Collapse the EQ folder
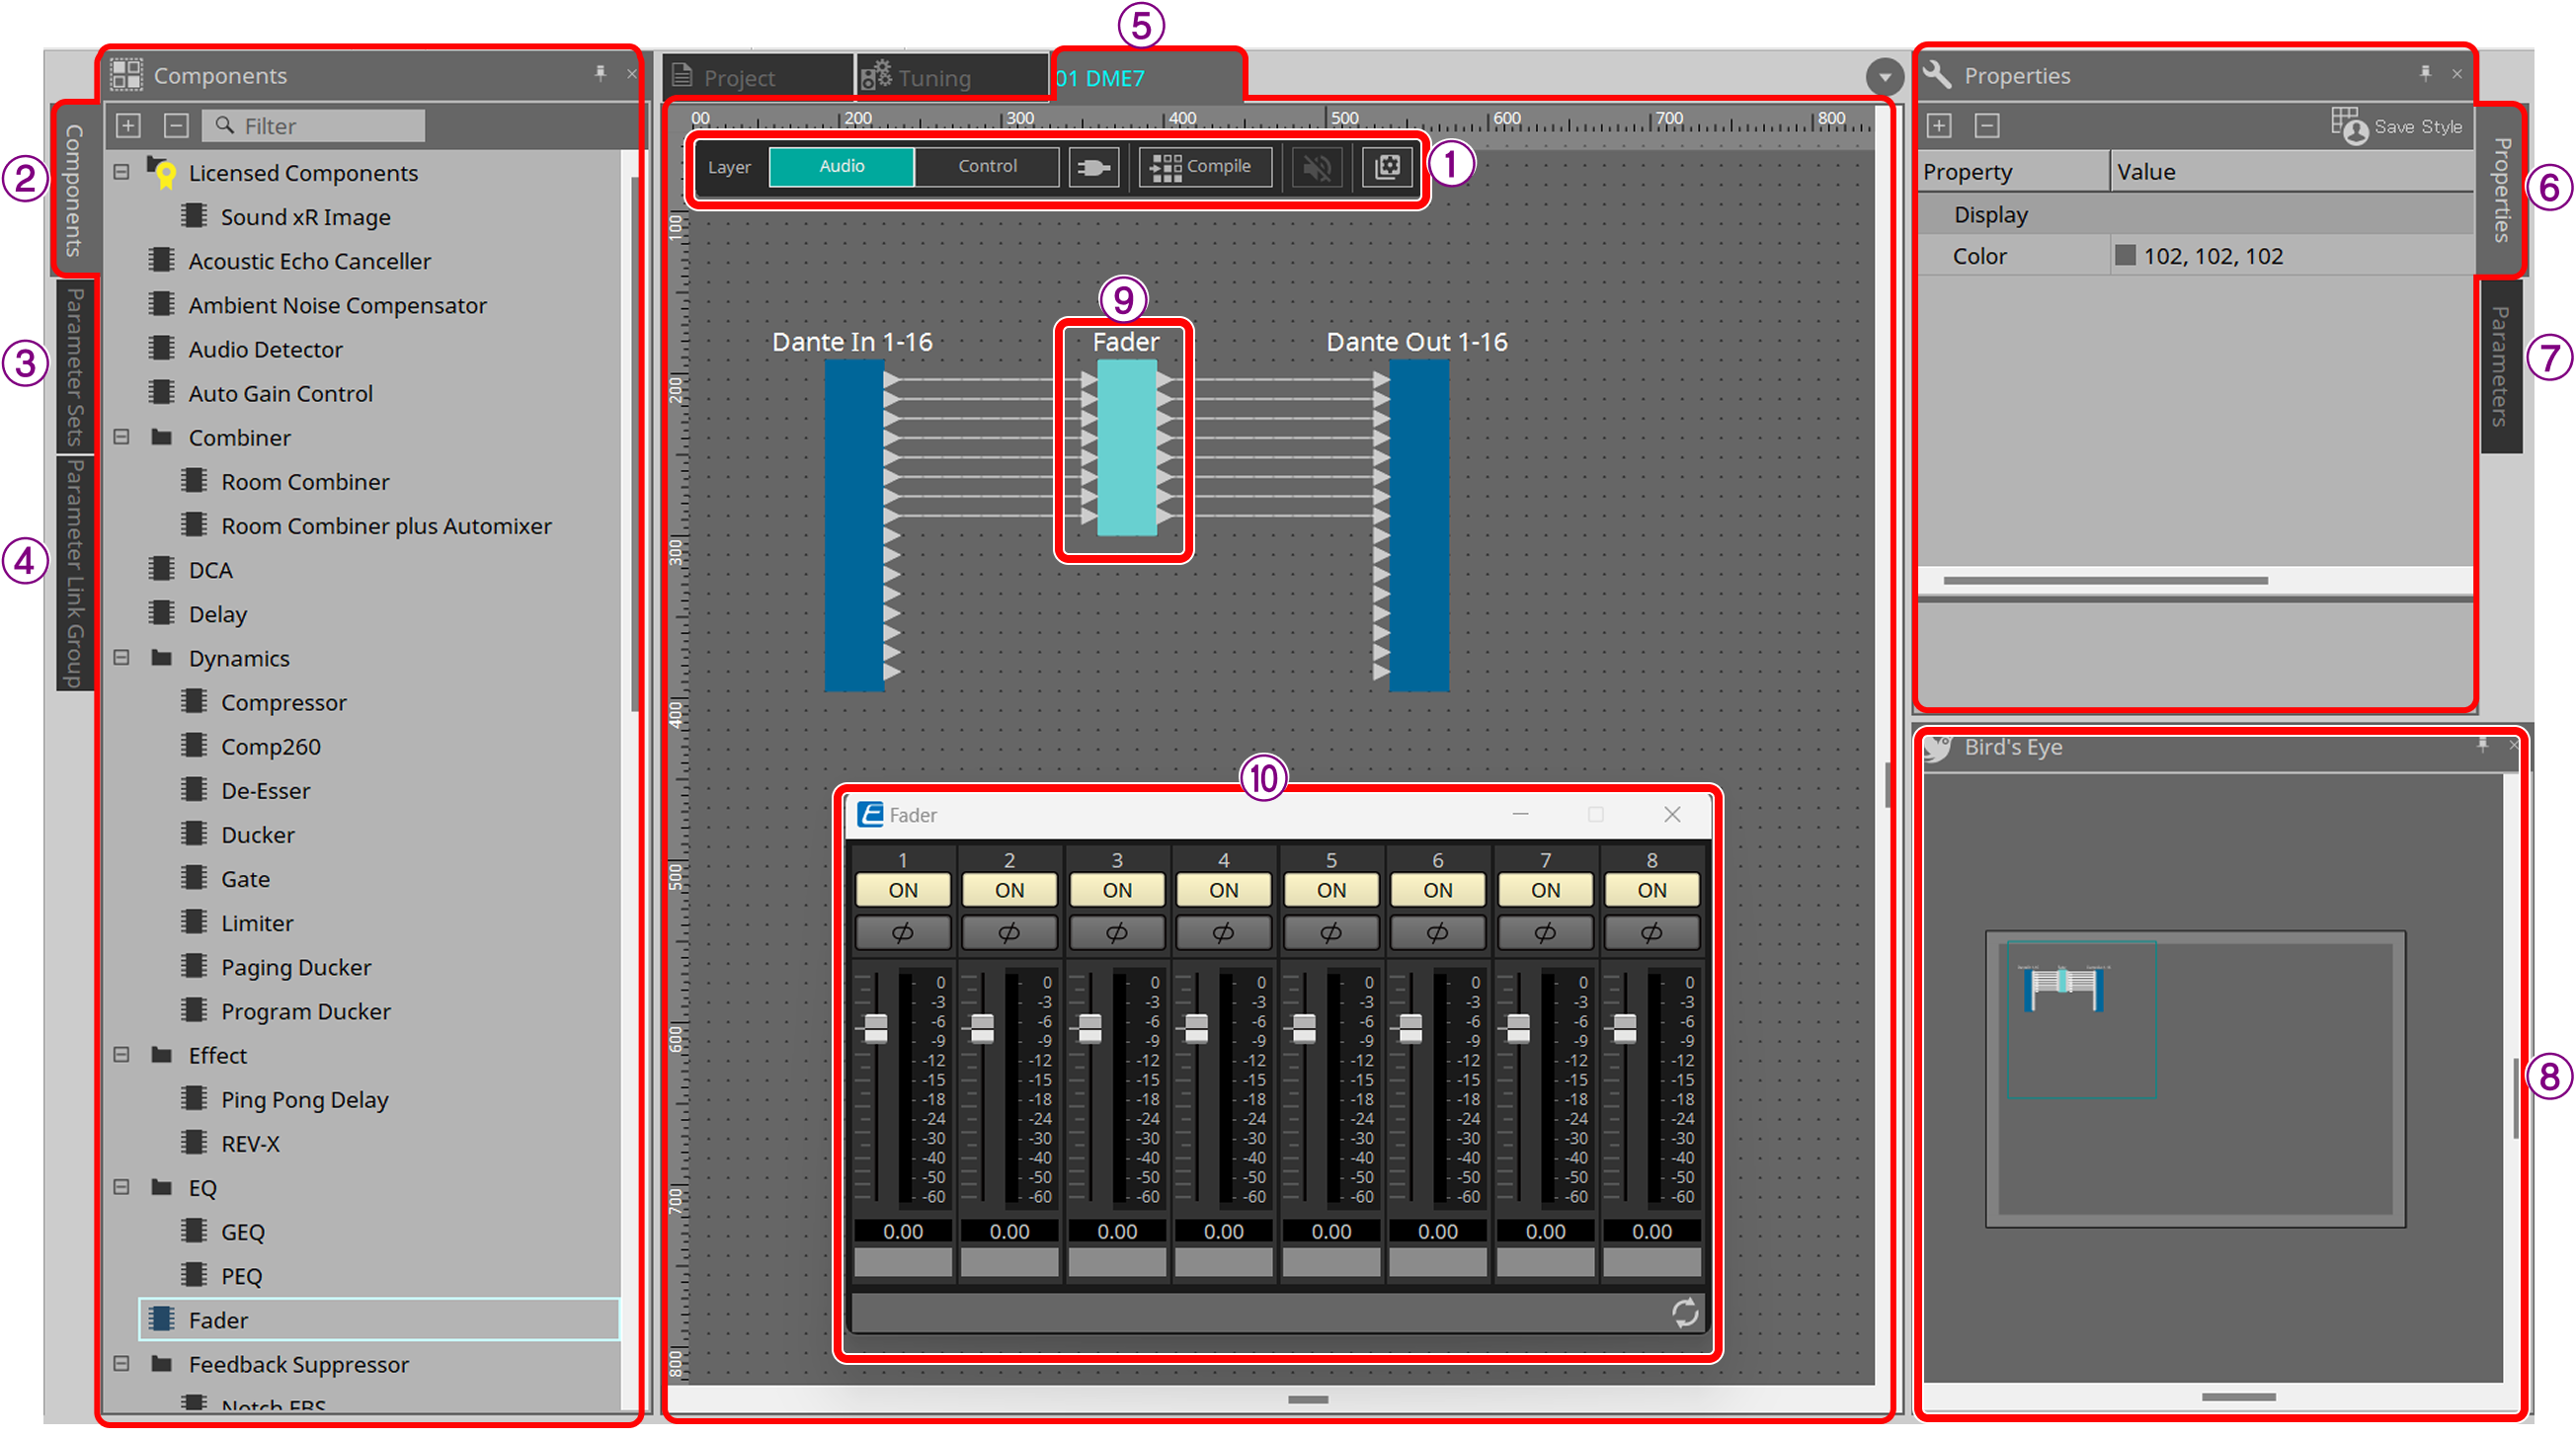This screenshot has width=2576, height=1438. point(122,1187)
